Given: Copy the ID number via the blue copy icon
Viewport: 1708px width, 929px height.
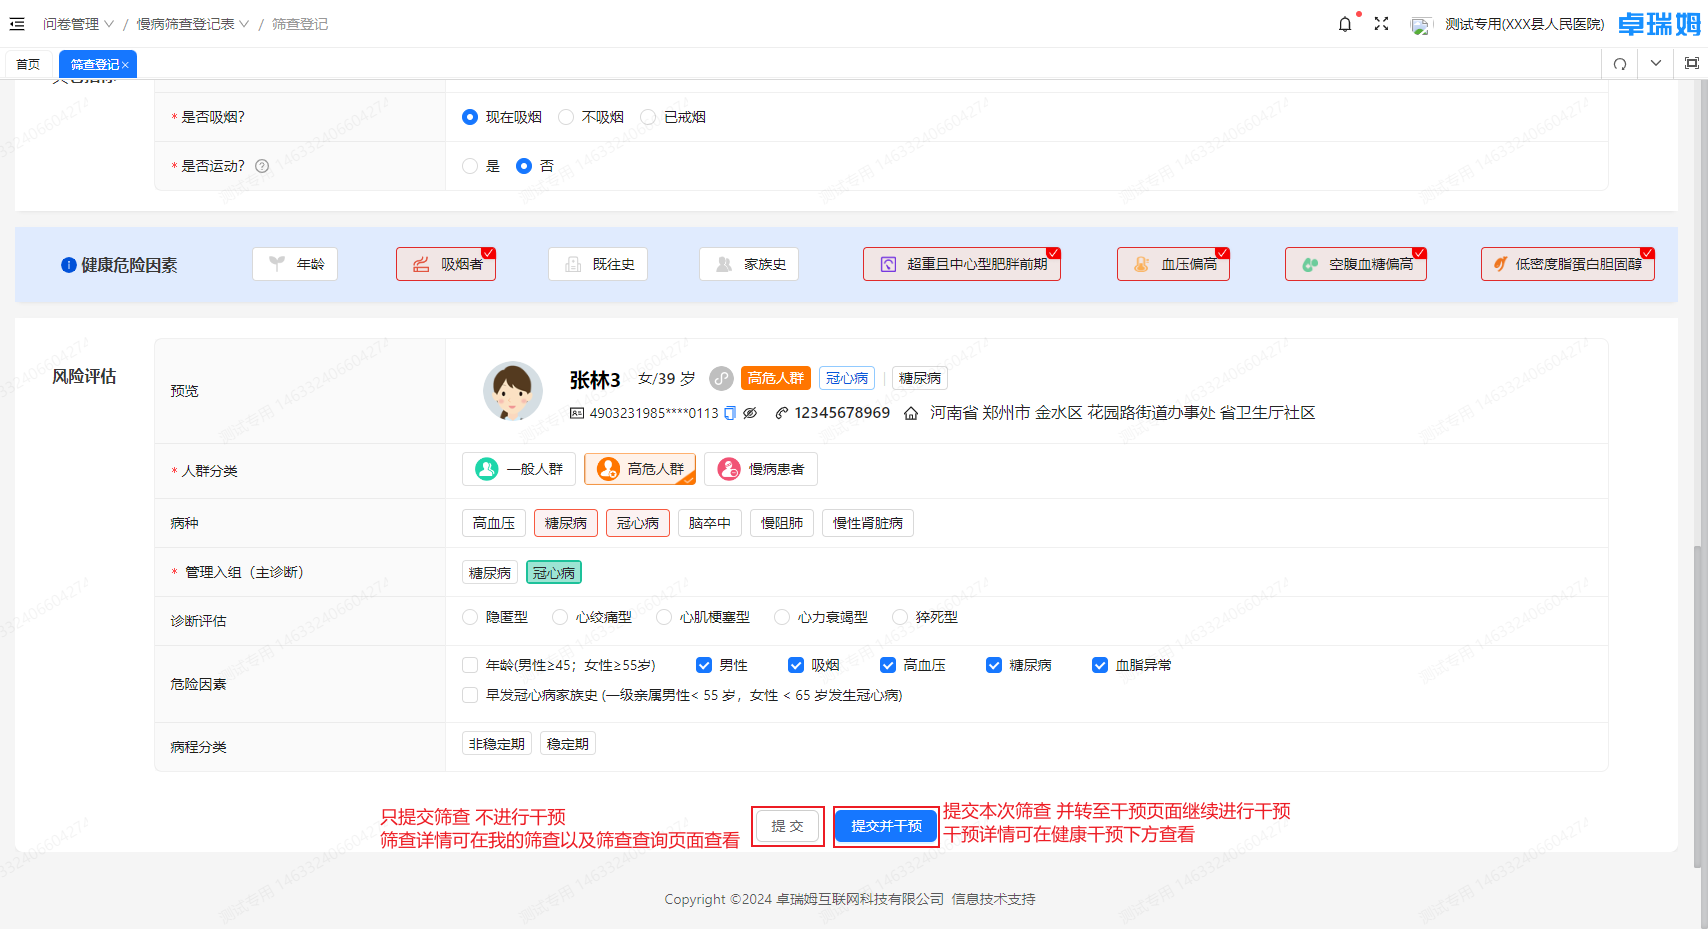Looking at the screenshot, I should tap(730, 412).
